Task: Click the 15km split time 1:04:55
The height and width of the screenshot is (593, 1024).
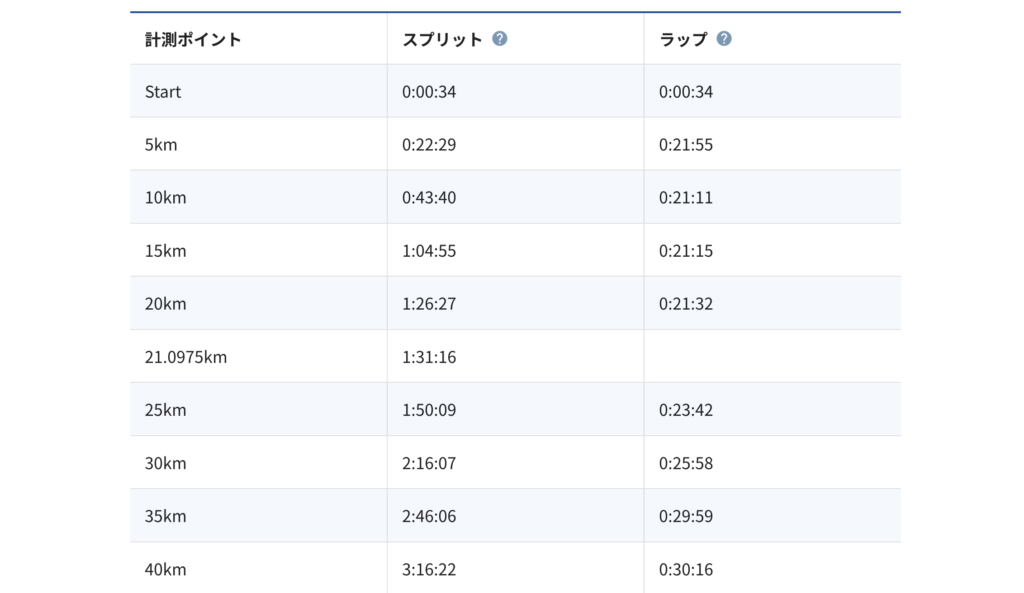Action: point(429,251)
